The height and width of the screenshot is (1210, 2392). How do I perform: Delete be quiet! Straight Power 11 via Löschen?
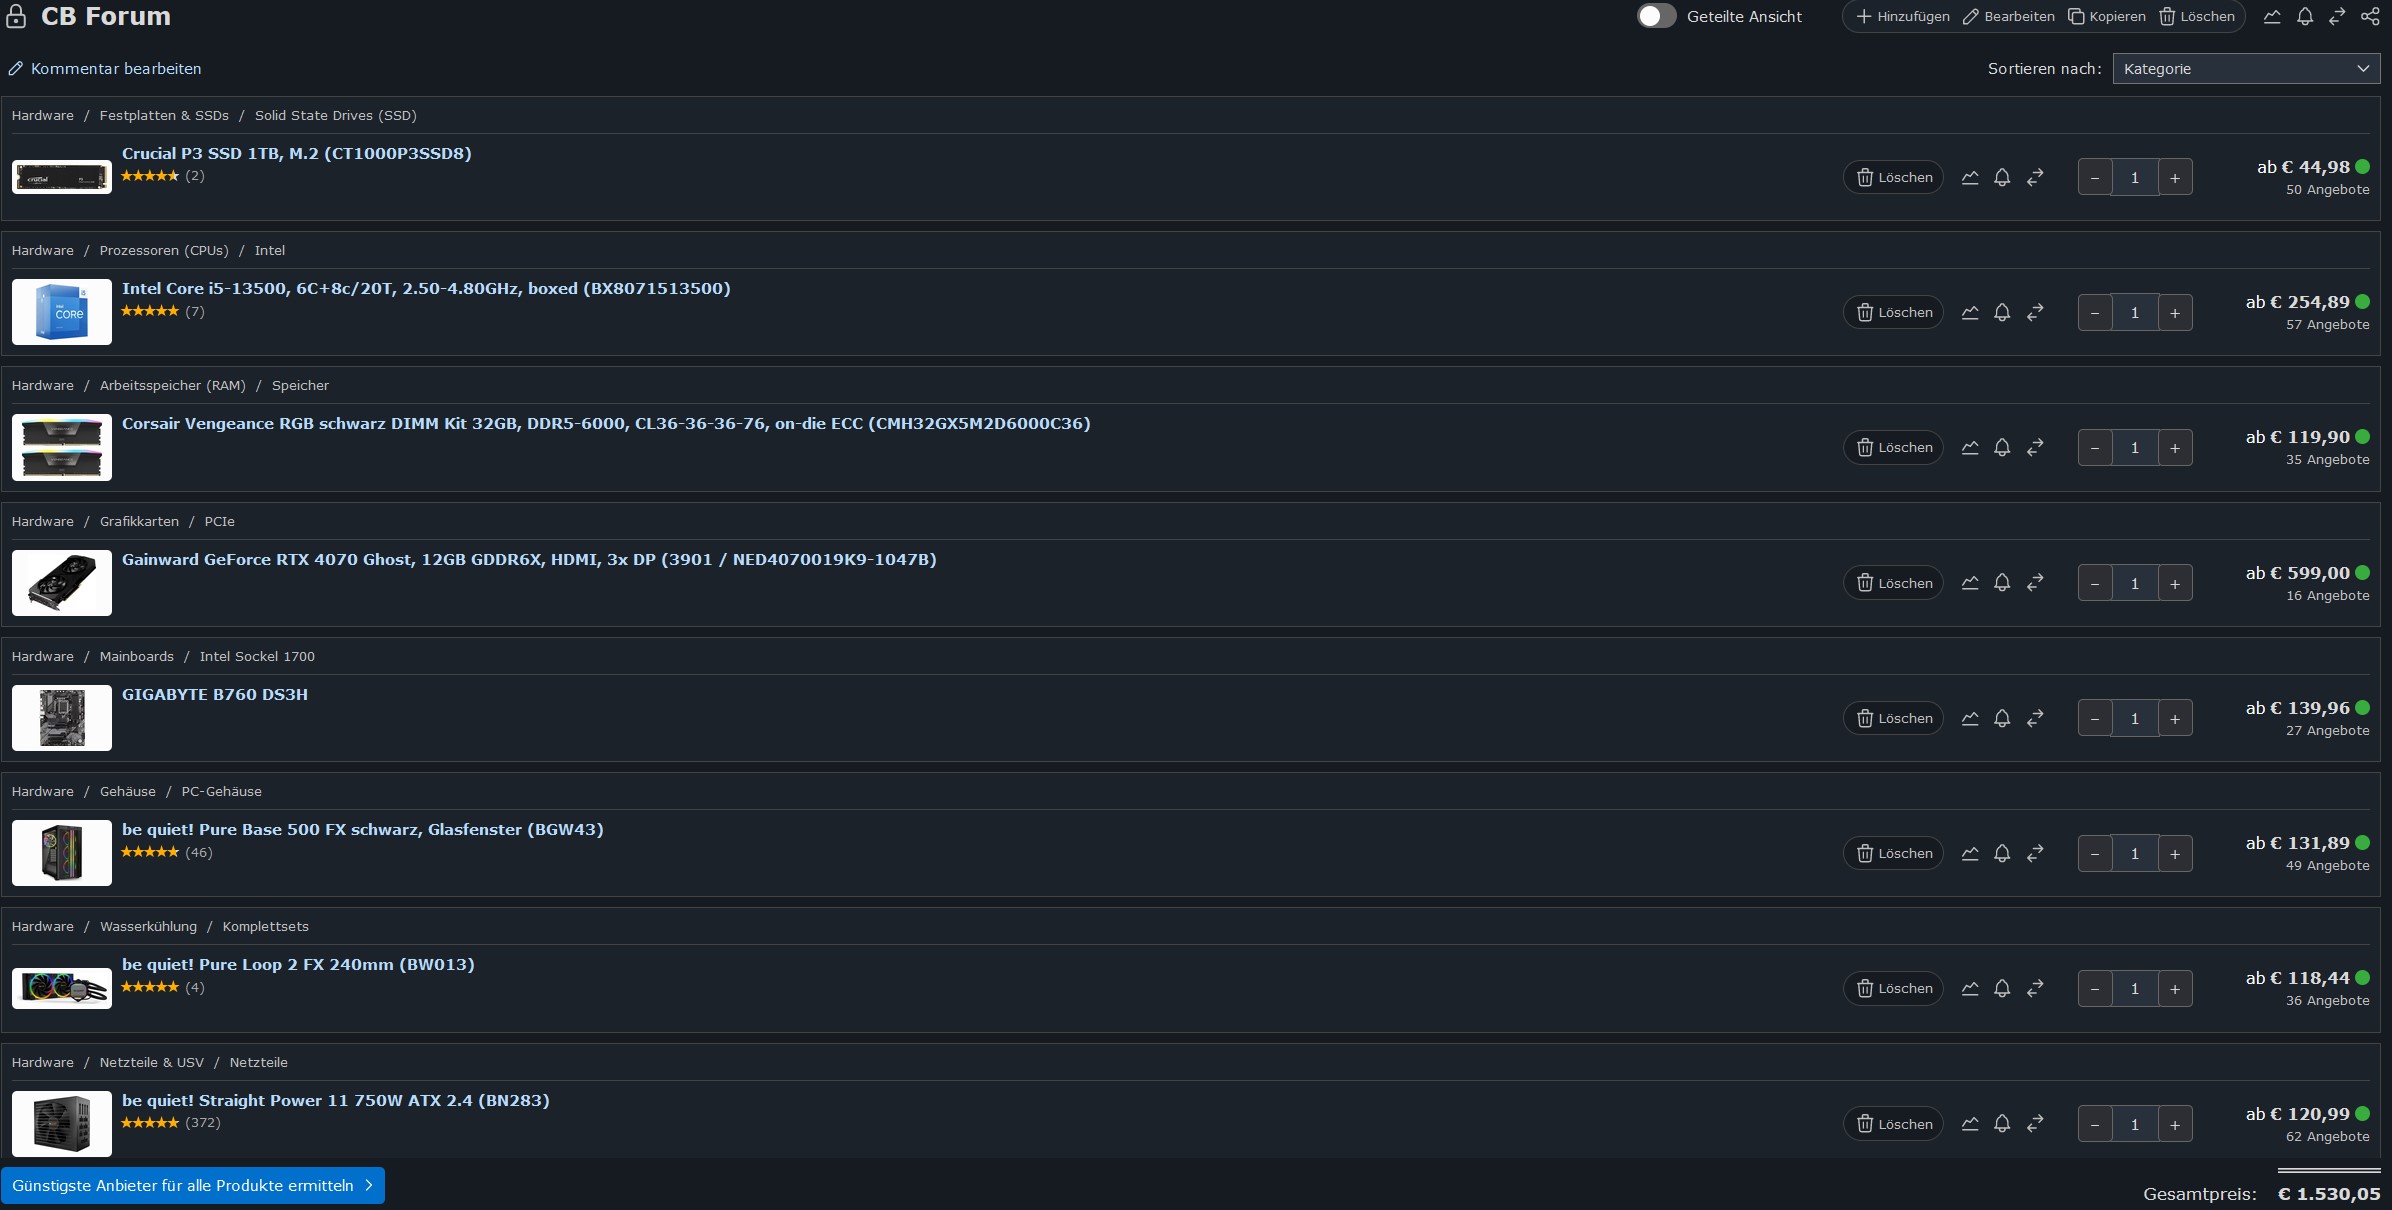pyautogui.click(x=1893, y=1124)
